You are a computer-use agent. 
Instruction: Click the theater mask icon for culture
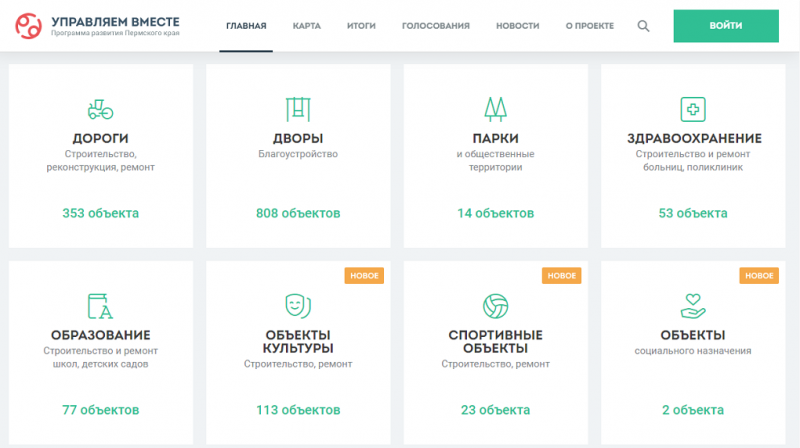[x=298, y=306]
